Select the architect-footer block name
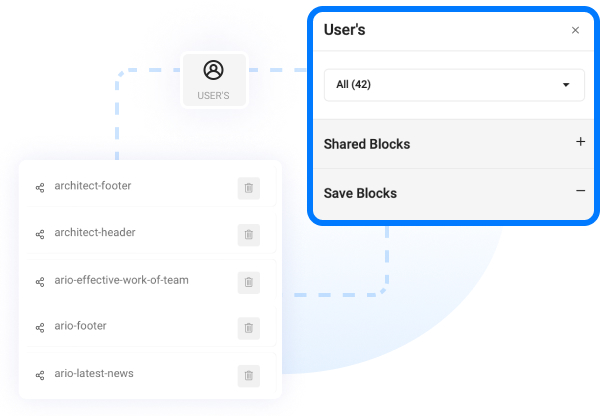600x416 pixels. click(93, 186)
